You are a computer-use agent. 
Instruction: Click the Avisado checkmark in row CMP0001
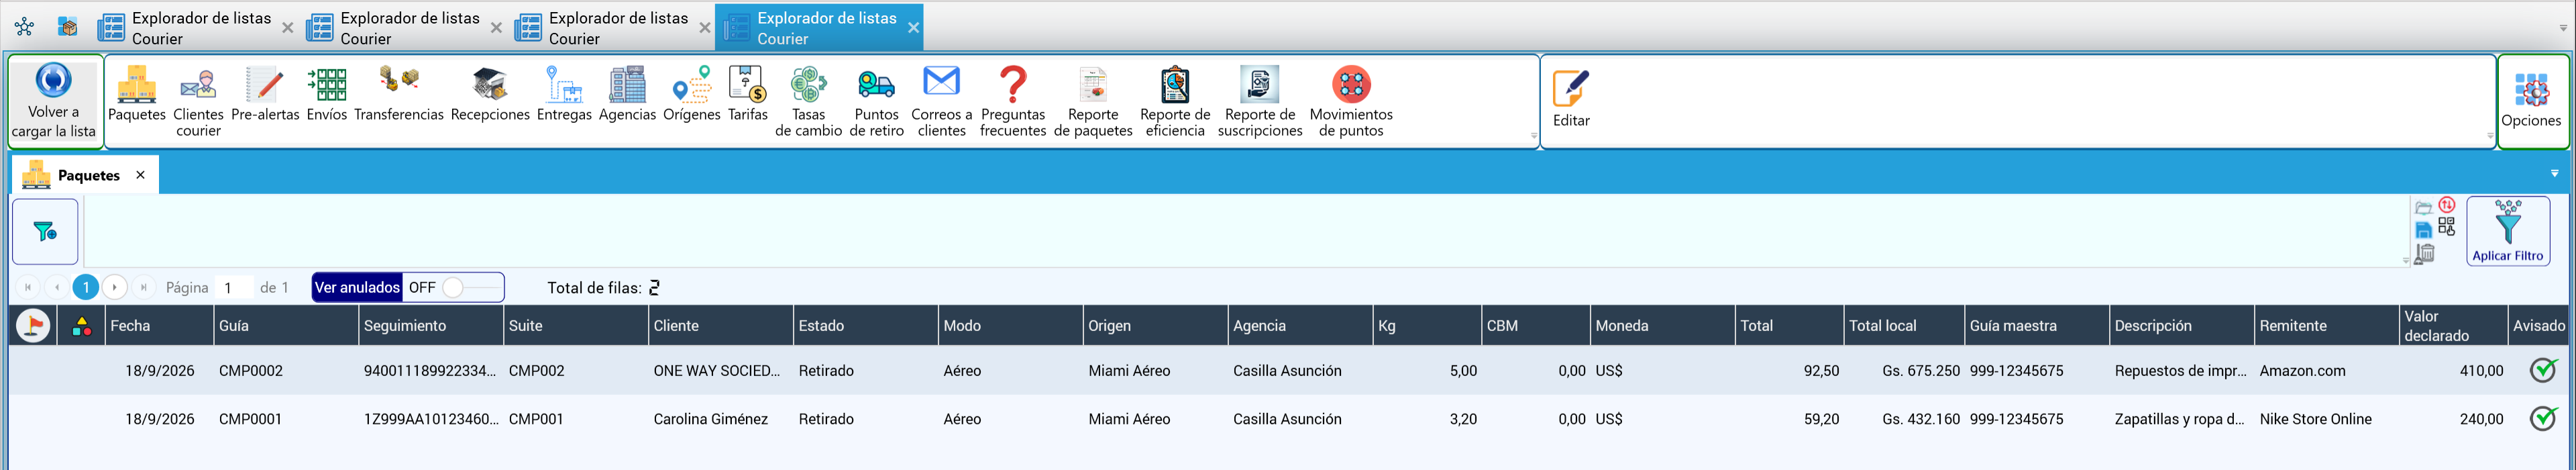click(x=2543, y=418)
